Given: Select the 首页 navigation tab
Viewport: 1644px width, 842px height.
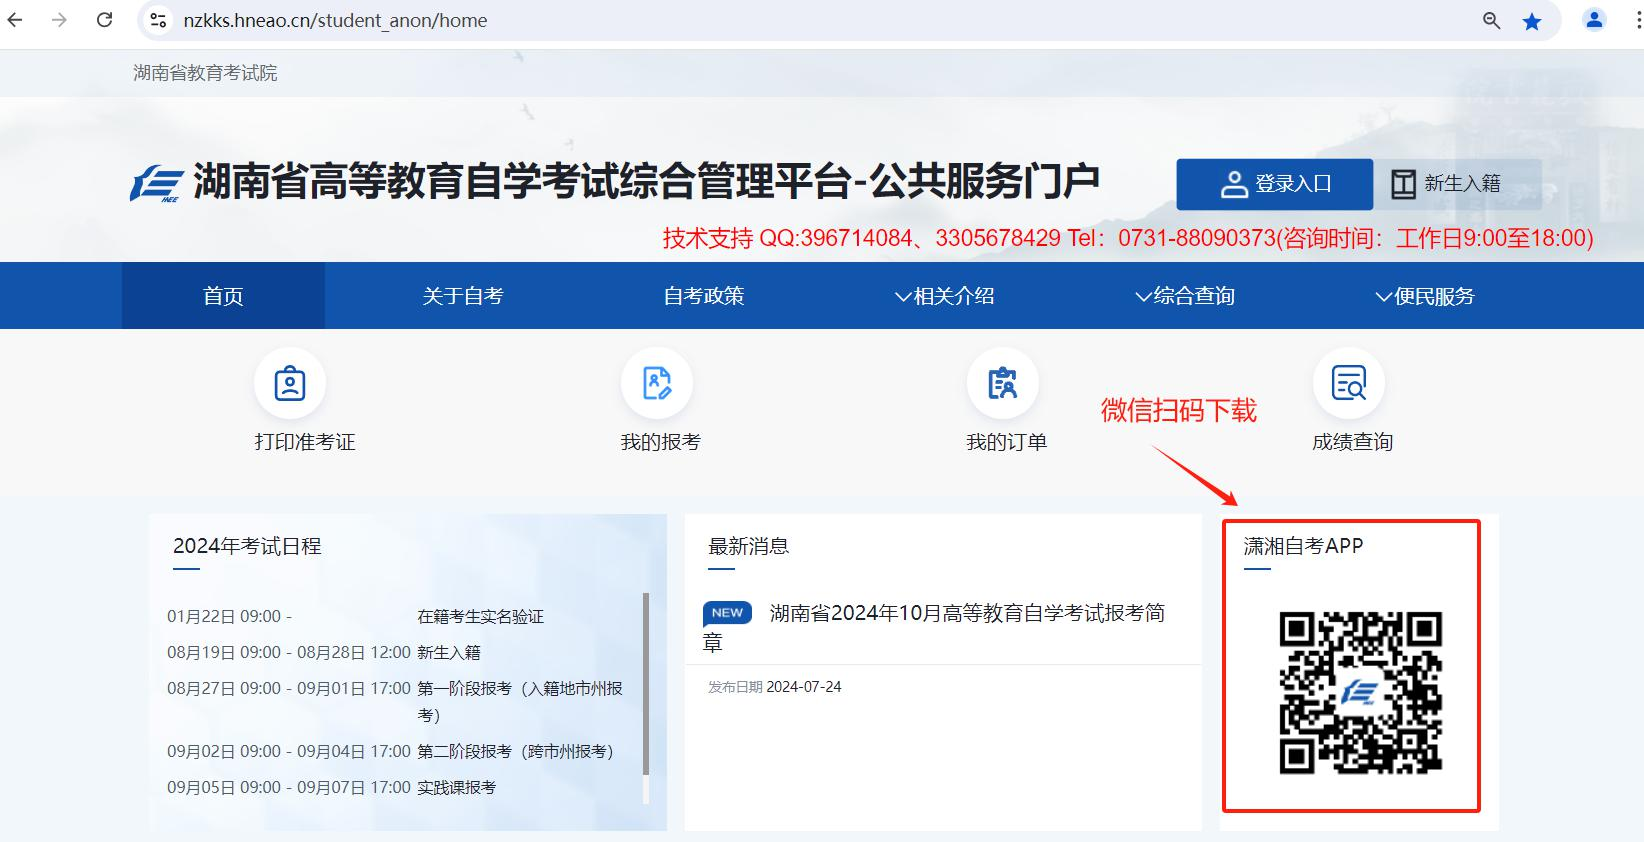Looking at the screenshot, I should pyautogui.click(x=223, y=296).
